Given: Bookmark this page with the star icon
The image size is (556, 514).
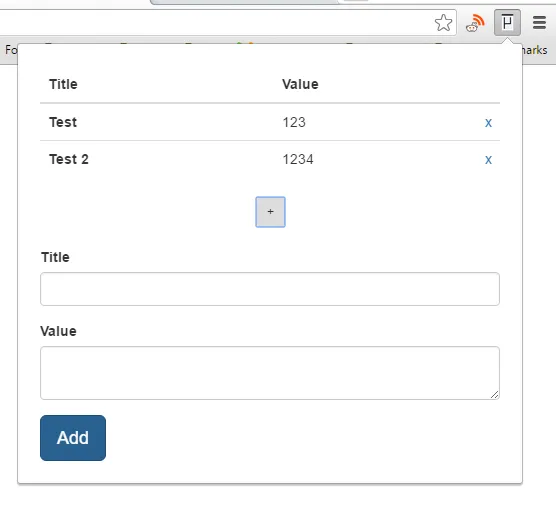Looking at the screenshot, I should (443, 23).
